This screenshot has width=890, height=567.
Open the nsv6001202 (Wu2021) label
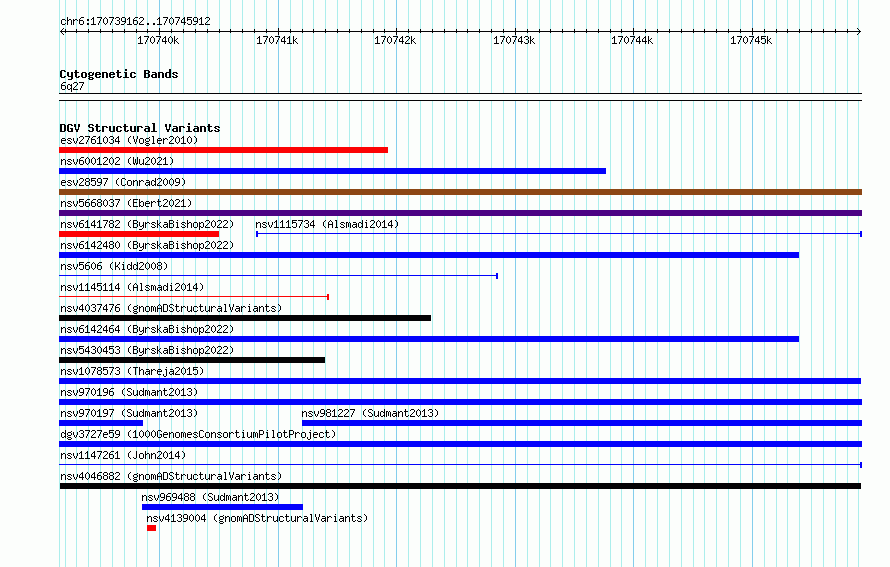(117, 161)
